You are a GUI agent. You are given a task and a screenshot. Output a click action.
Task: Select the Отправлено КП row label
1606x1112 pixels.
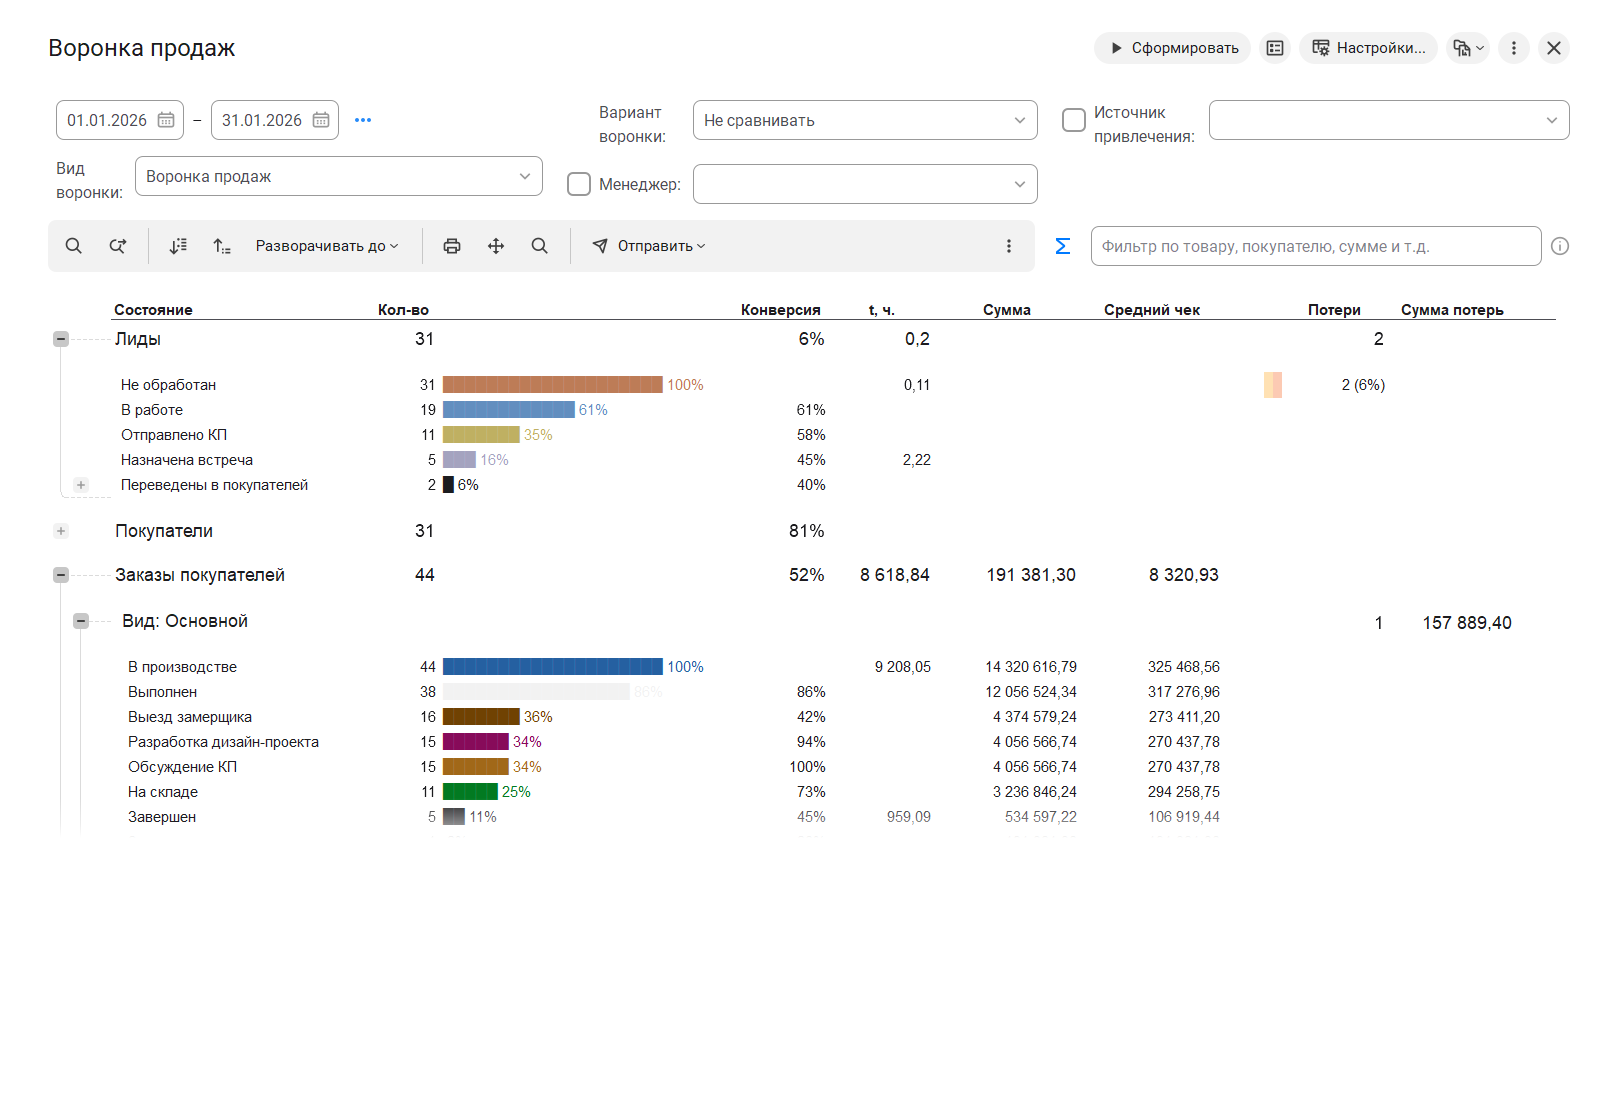tap(174, 435)
